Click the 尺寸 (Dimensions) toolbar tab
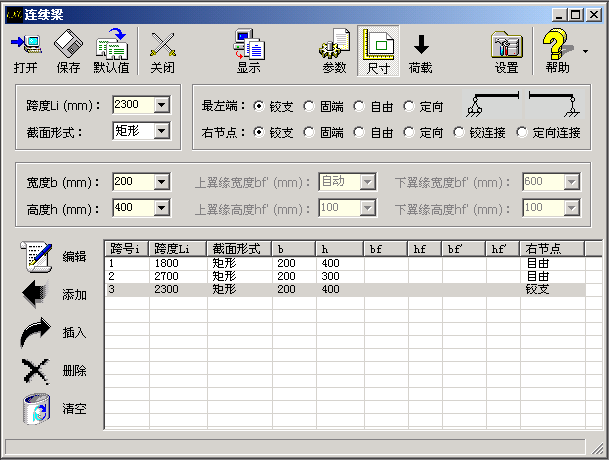 [378, 46]
